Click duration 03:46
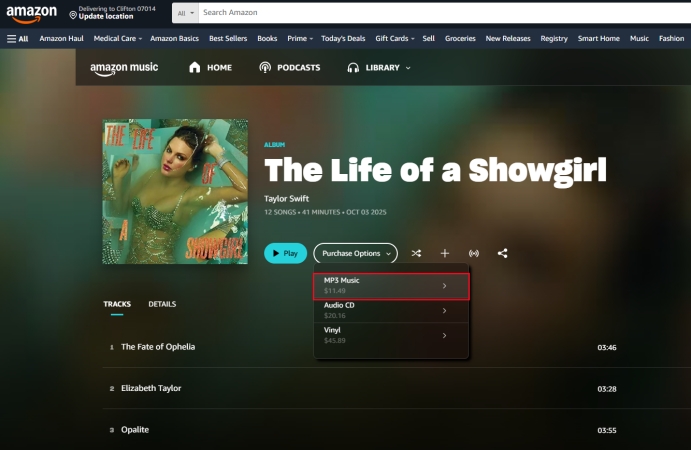691x450 pixels. [607, 348]
